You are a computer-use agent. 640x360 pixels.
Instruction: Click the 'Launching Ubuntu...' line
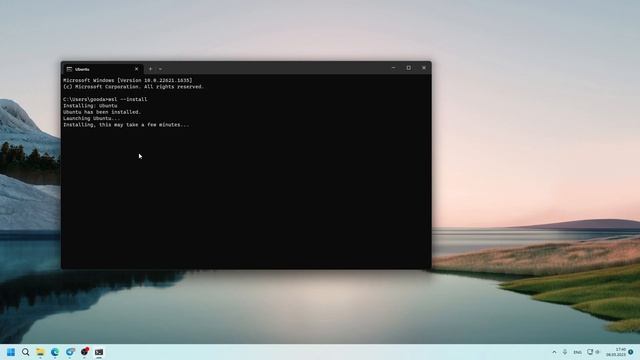tap(92, 118)
